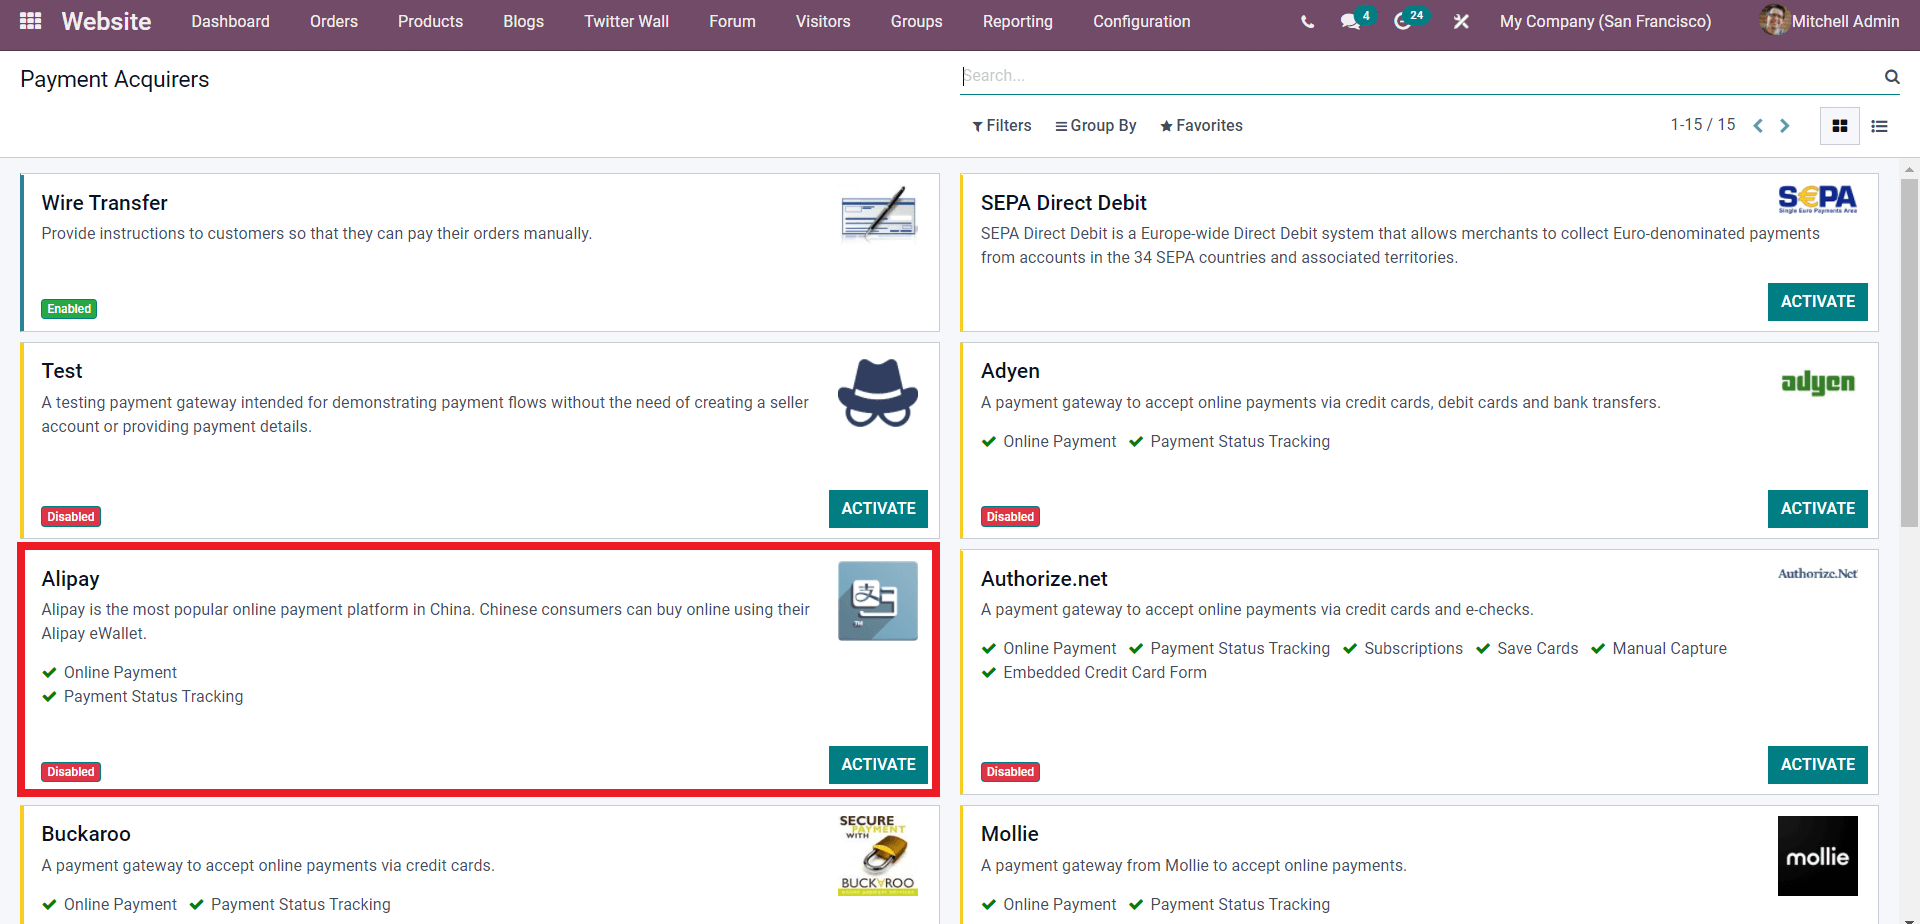The image size is (1920, 924).
Task: Open the Favorites dropdown
Action: [x=1201, y=126]
